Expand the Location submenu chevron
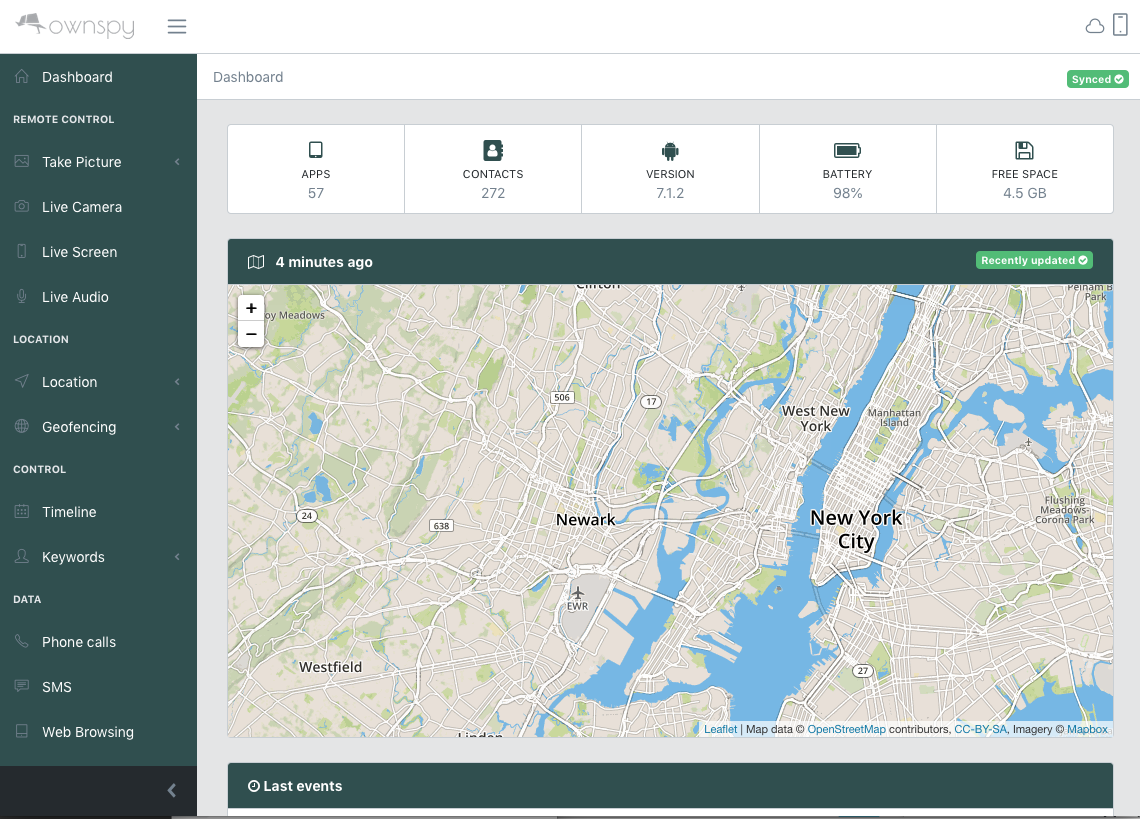This screenshot has height=819, width=1140. pos(177,382)
